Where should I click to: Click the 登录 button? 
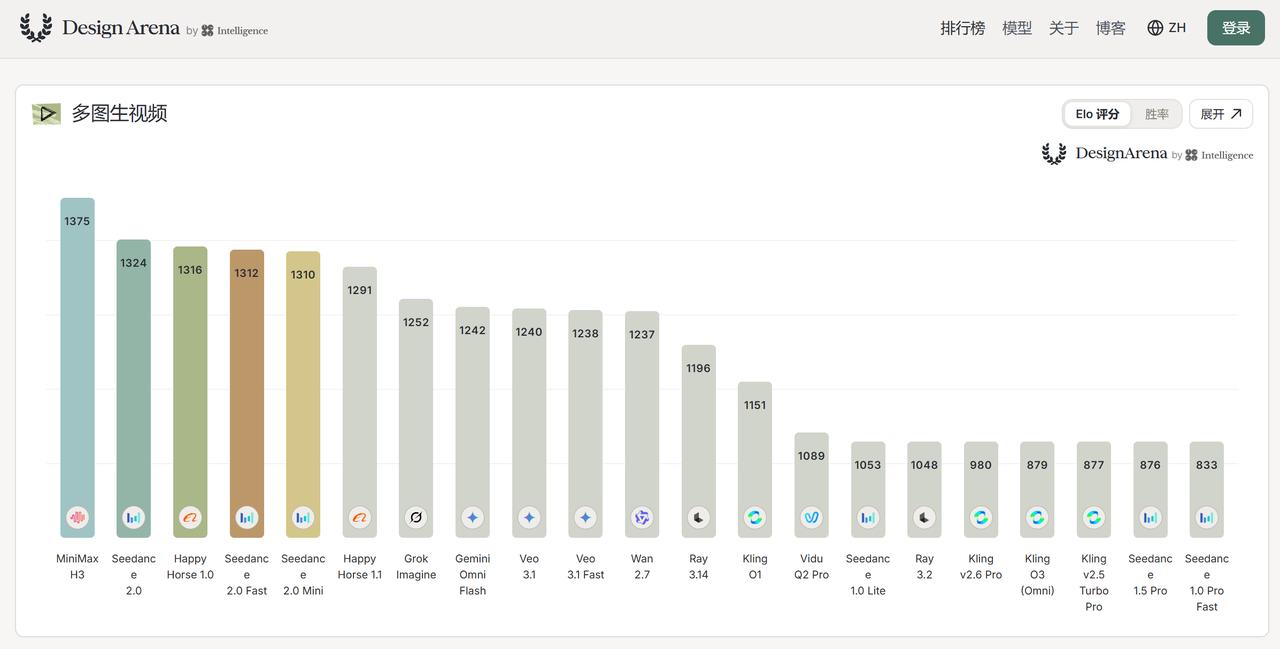[x=1236, y=28]
